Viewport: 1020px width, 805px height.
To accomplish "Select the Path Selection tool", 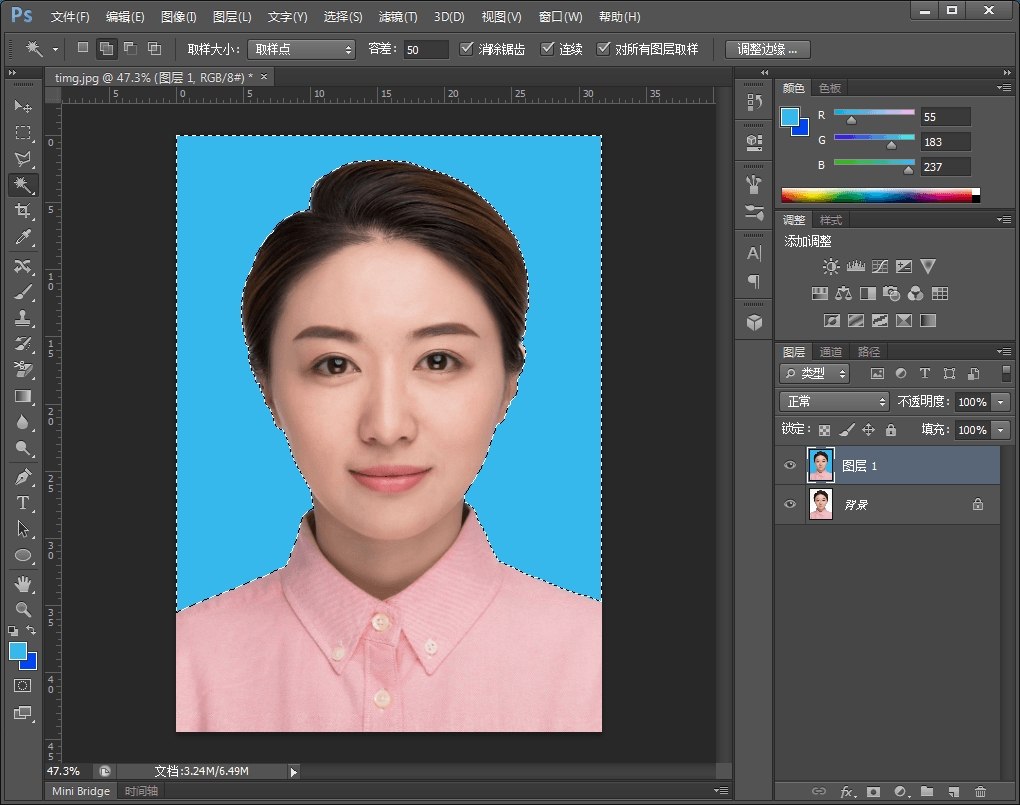I will (23, 529).
